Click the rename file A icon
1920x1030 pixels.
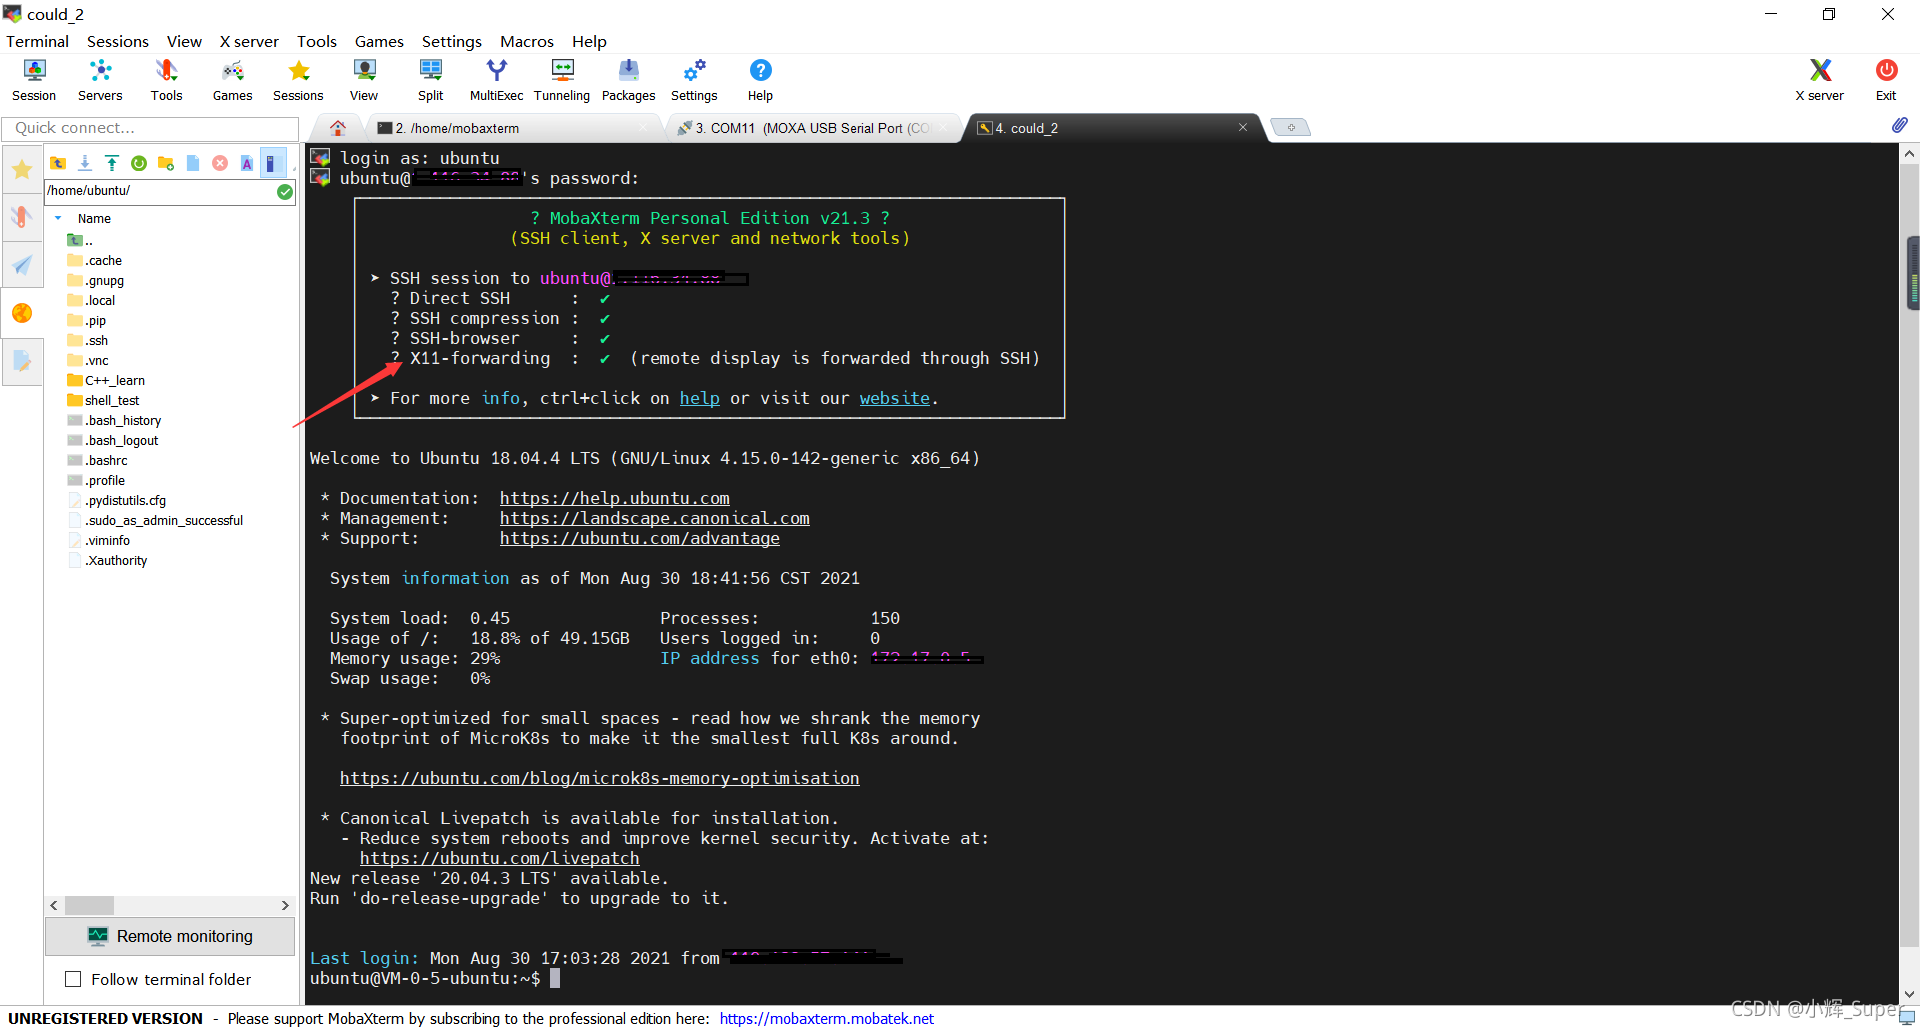click(x=247, y=163)
